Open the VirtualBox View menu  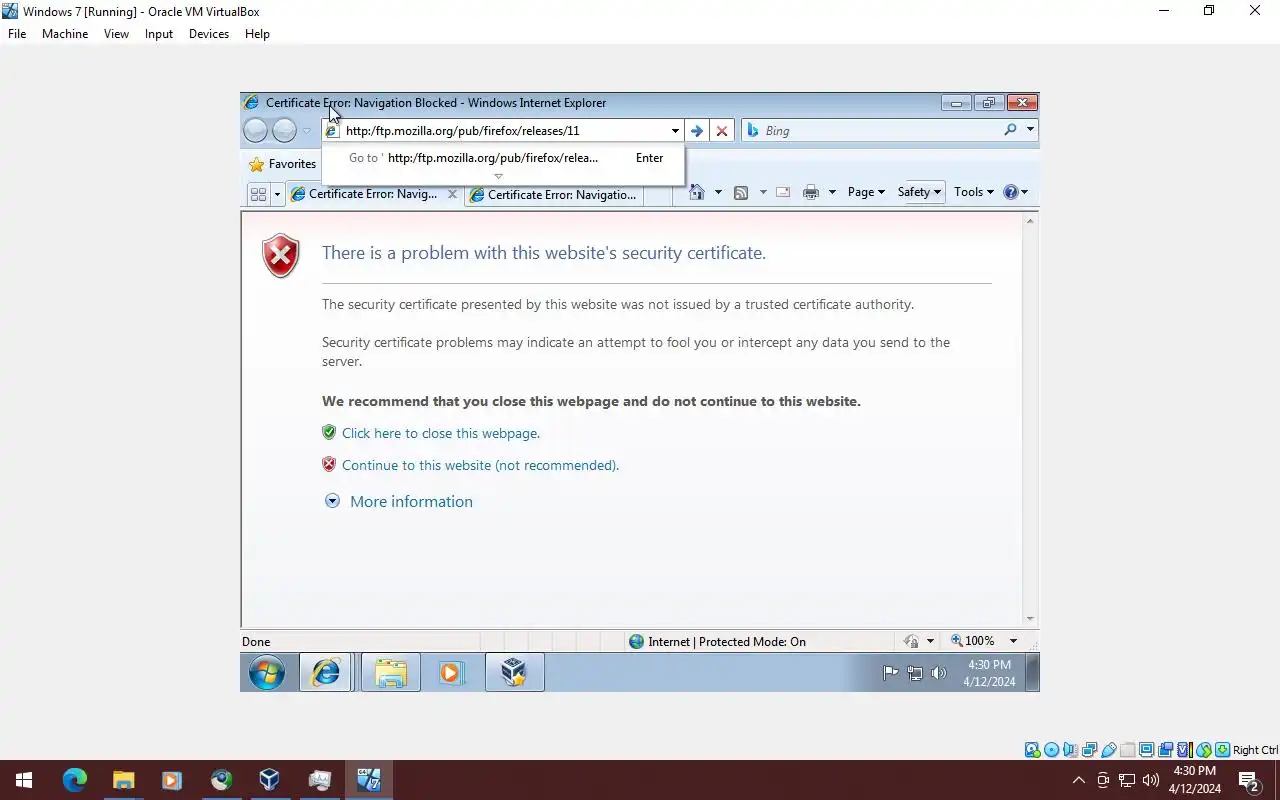pos(116,34)
